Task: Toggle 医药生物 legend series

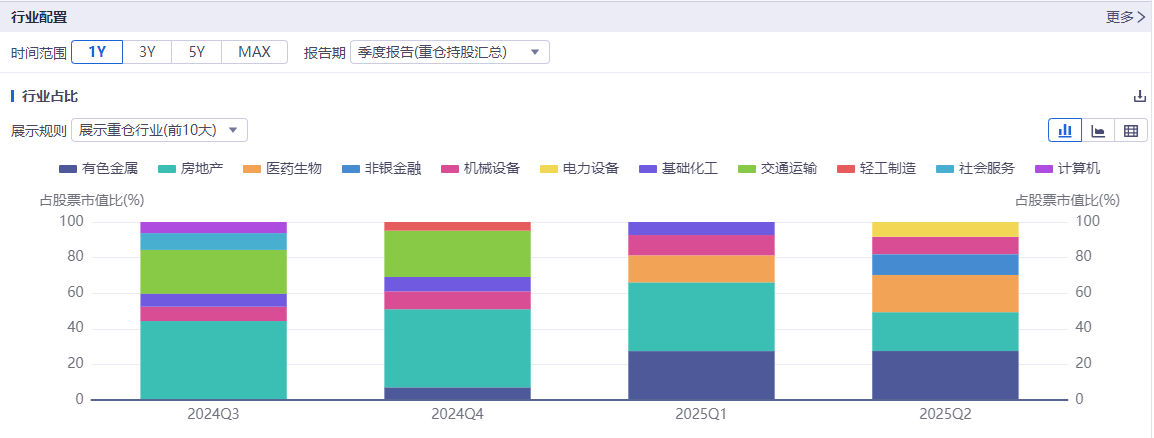Action: [x=283, y=169]
